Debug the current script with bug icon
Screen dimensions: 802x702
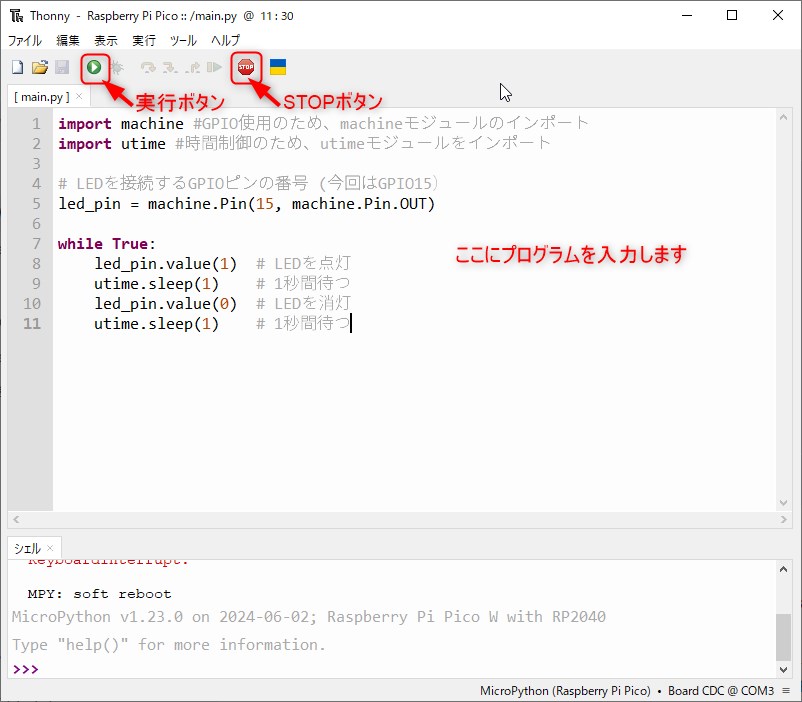[117, 67]
